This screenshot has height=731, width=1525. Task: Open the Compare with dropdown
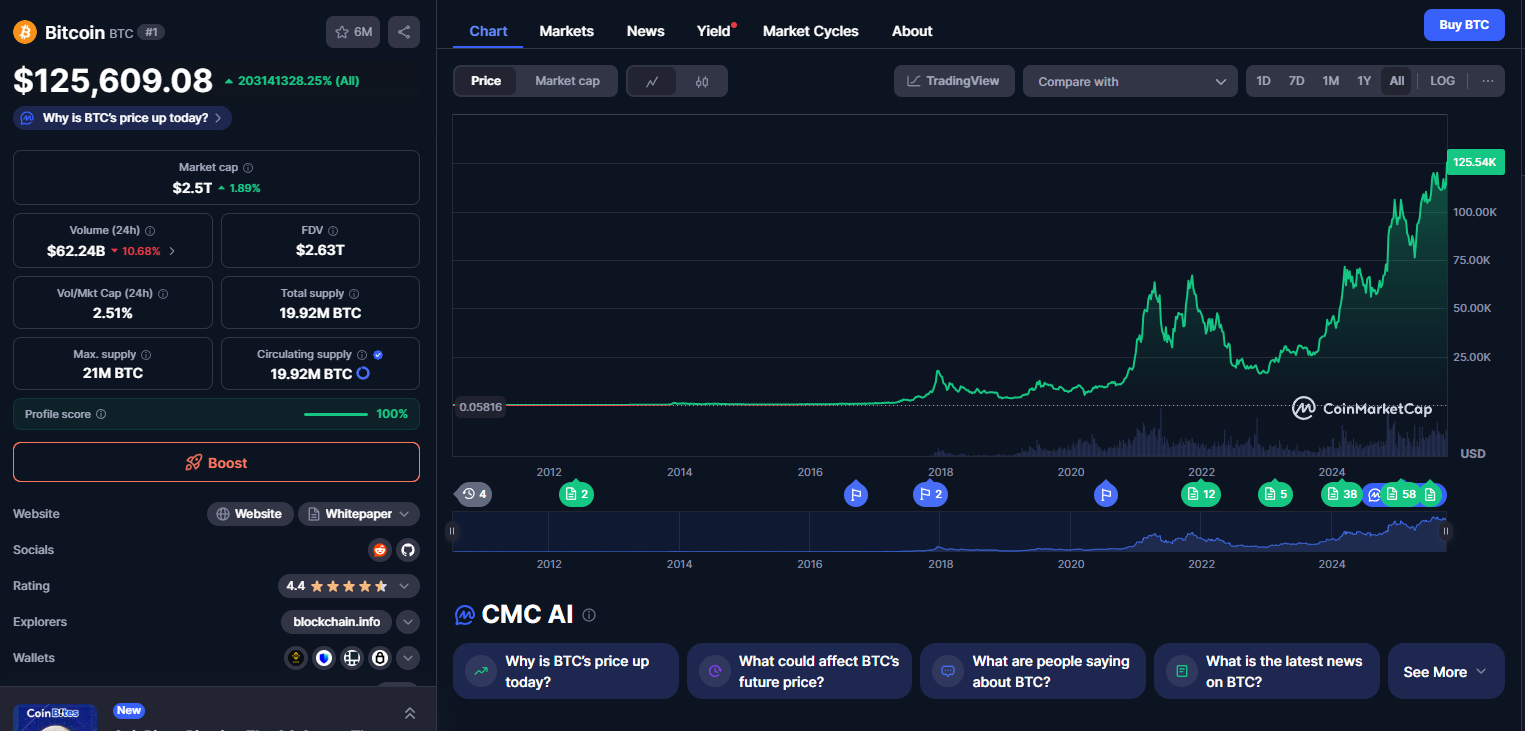tap(1130, 82)
